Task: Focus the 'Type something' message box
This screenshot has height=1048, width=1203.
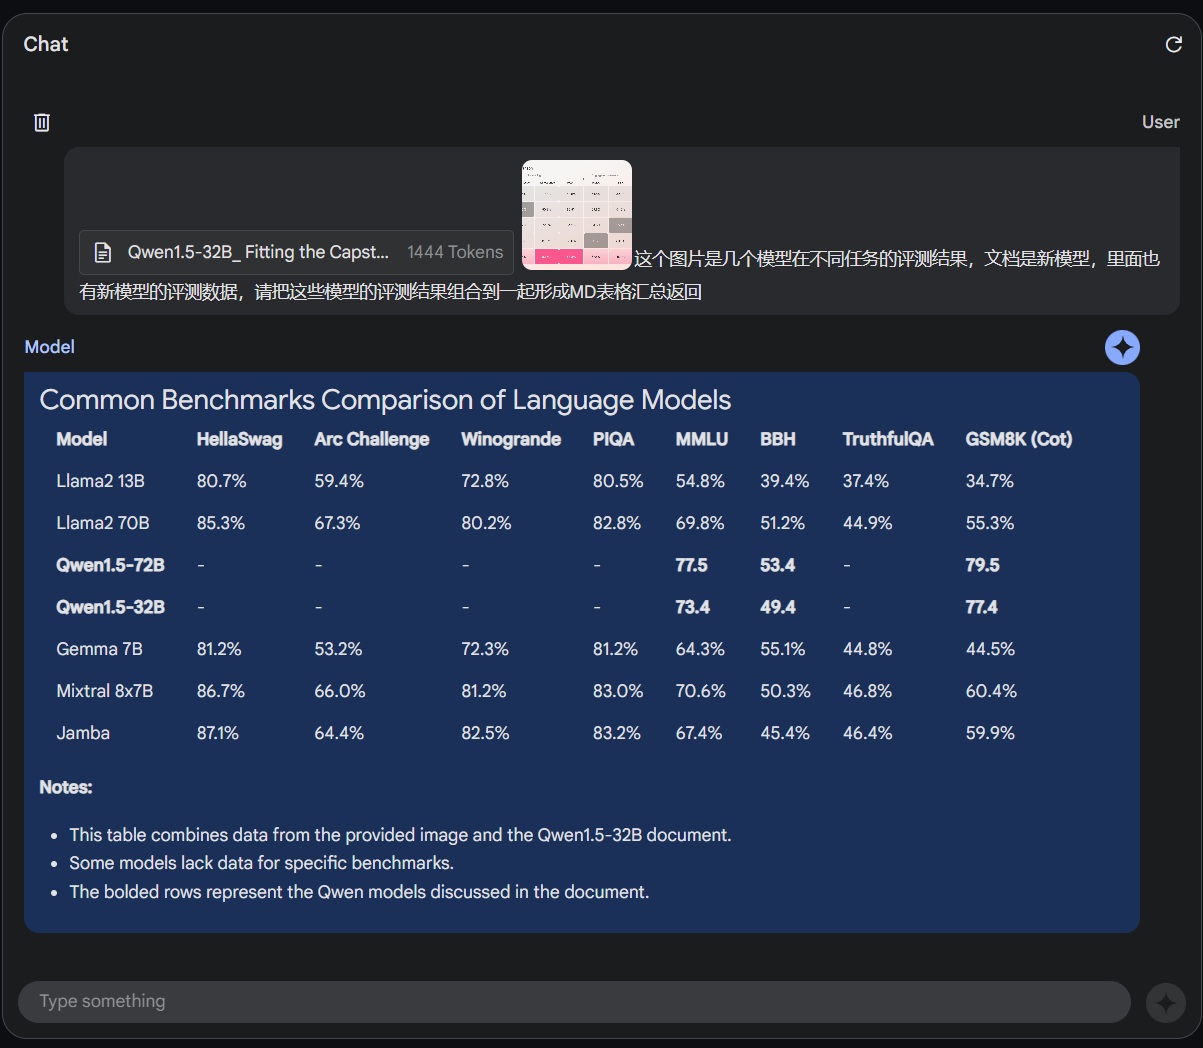Action: pyautogui.click(x=574, y=1001)
